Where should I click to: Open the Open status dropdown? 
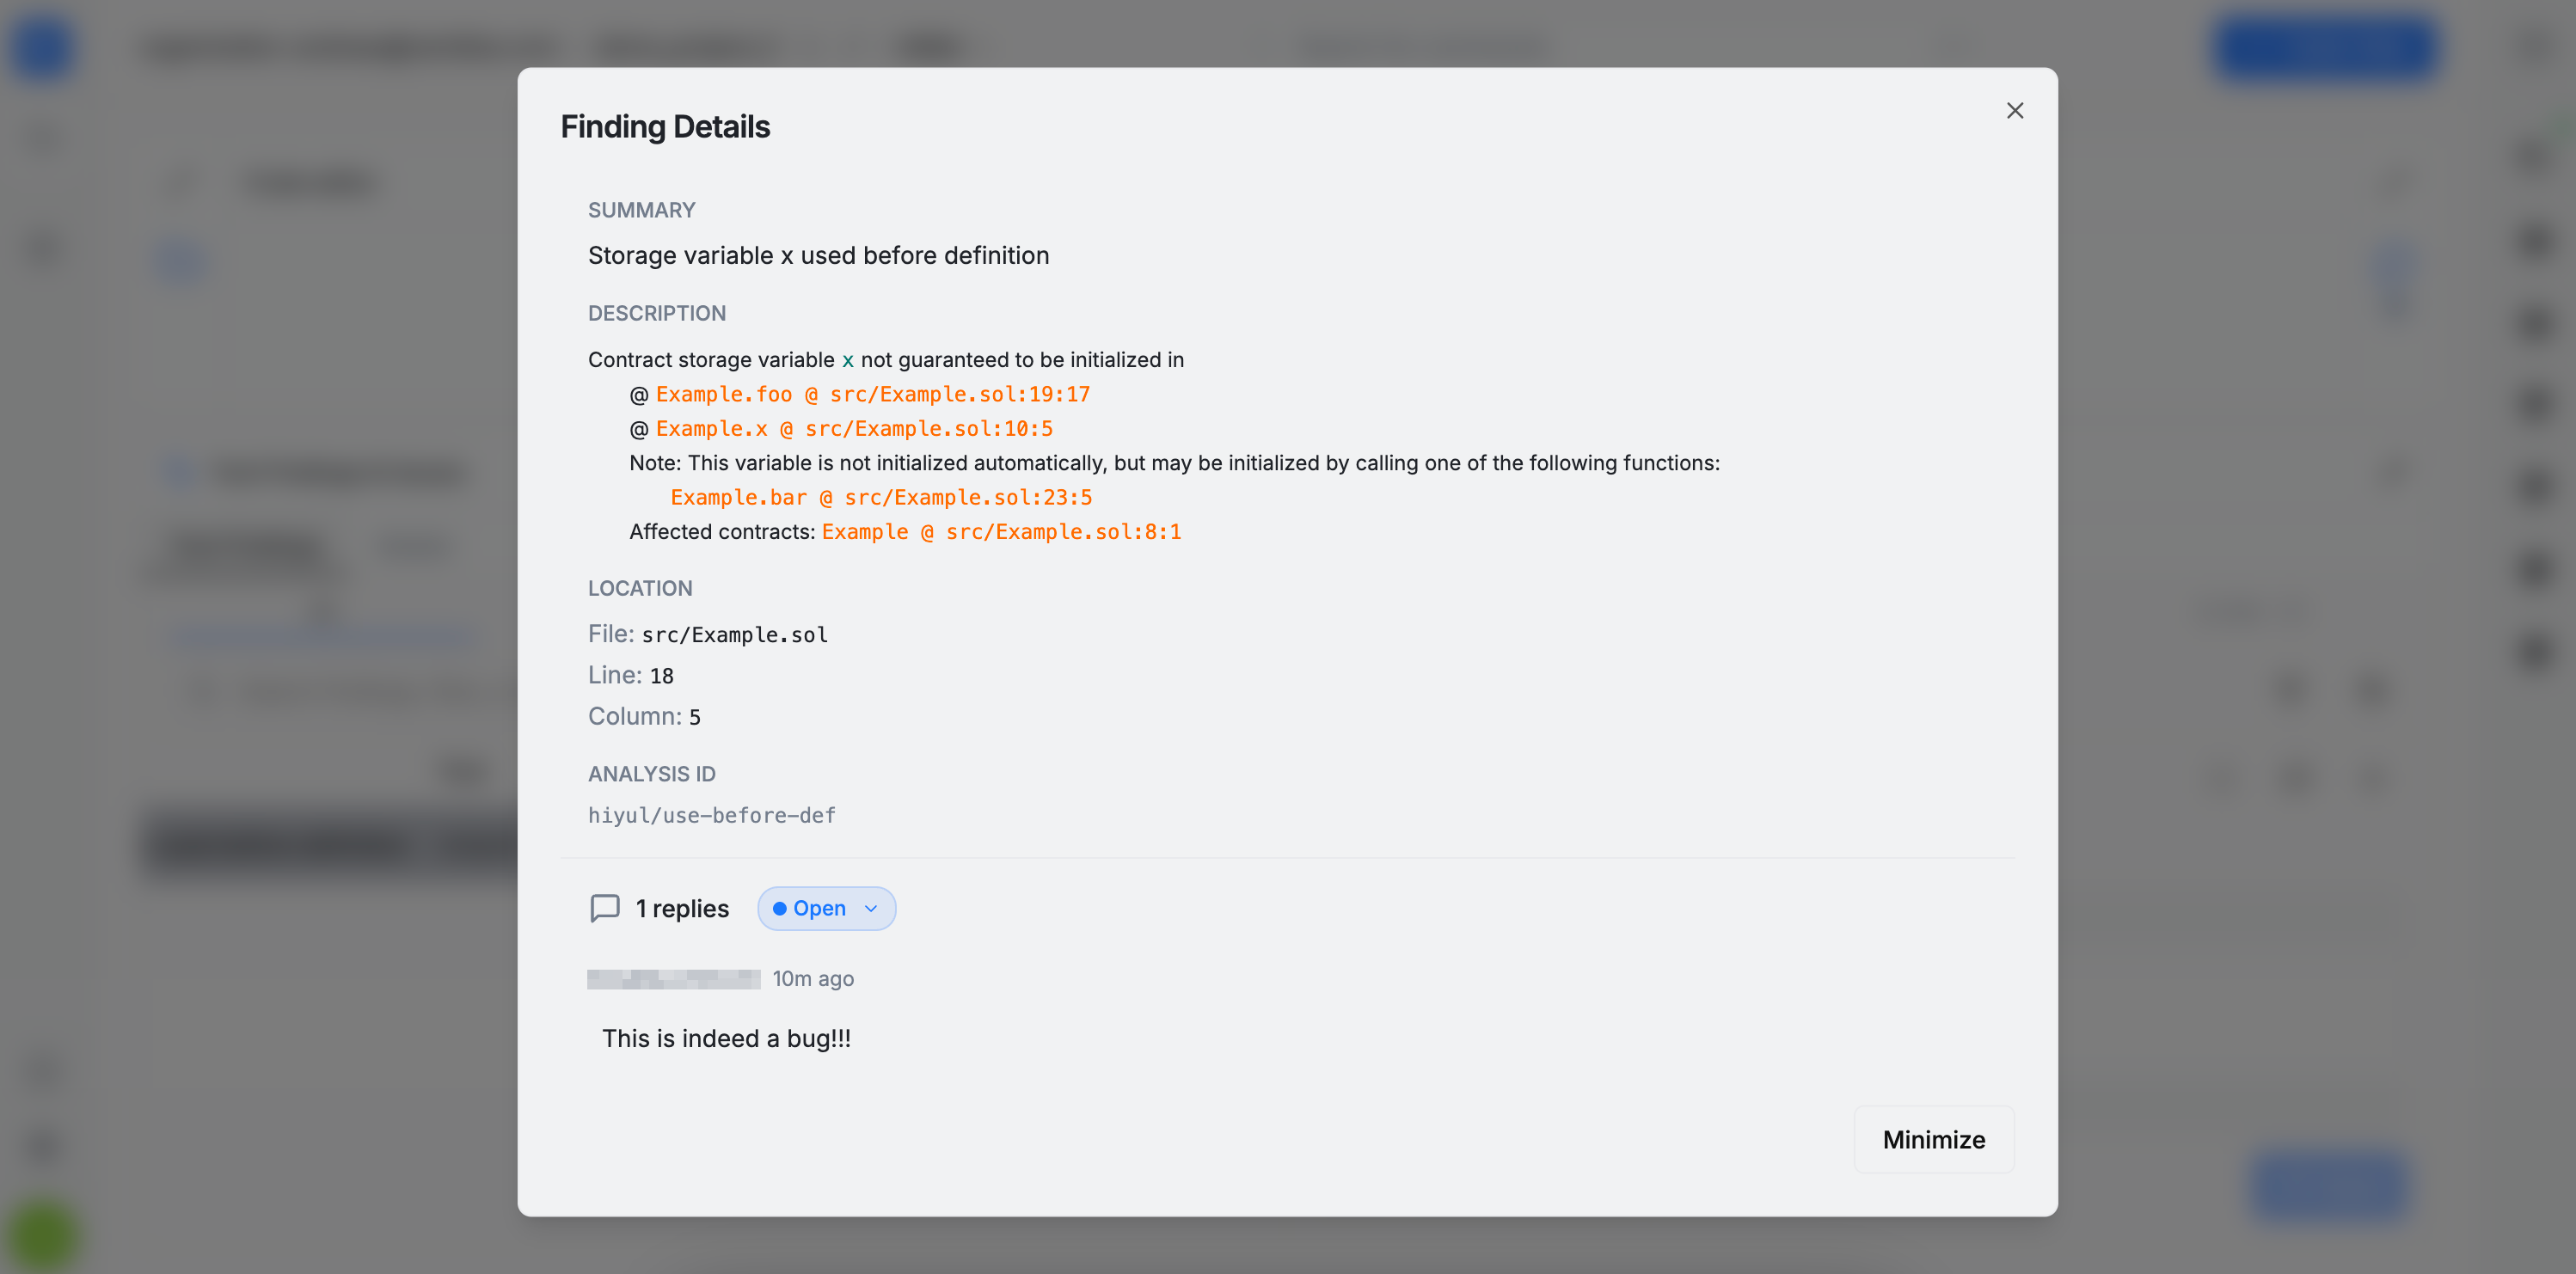[x=826, y=908]
